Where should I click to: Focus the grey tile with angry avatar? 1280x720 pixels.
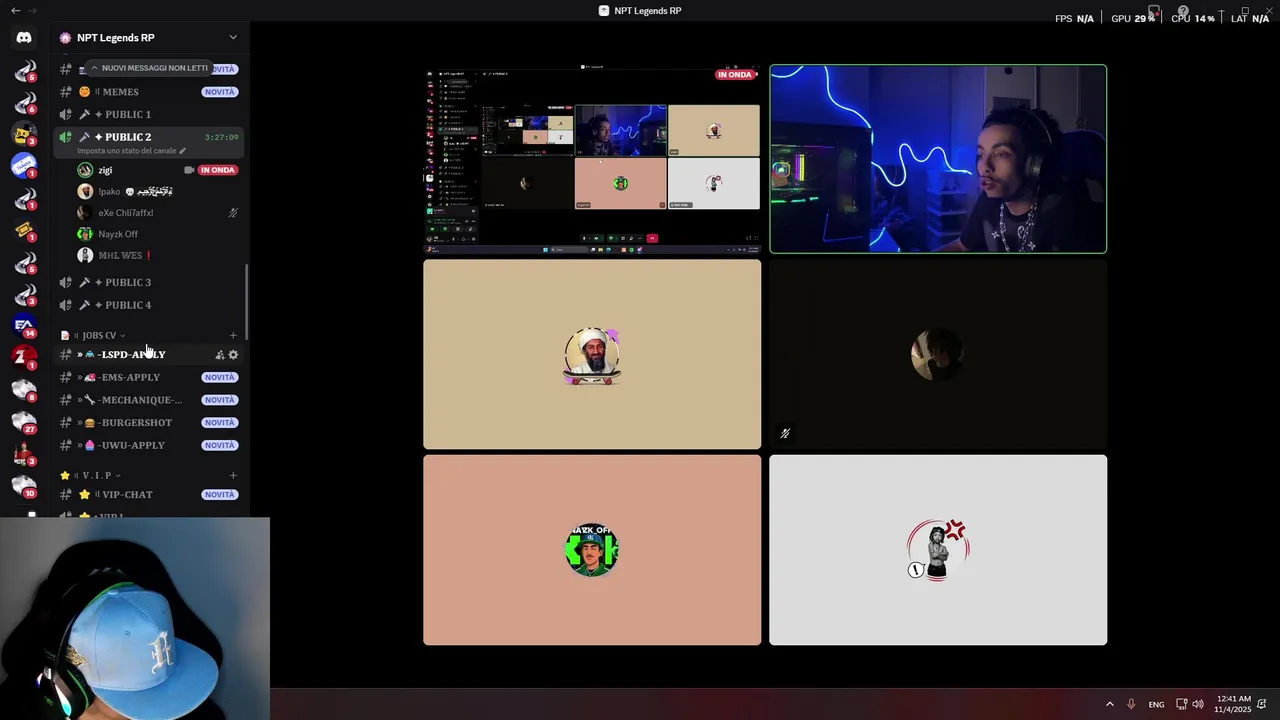click(938, 550)
